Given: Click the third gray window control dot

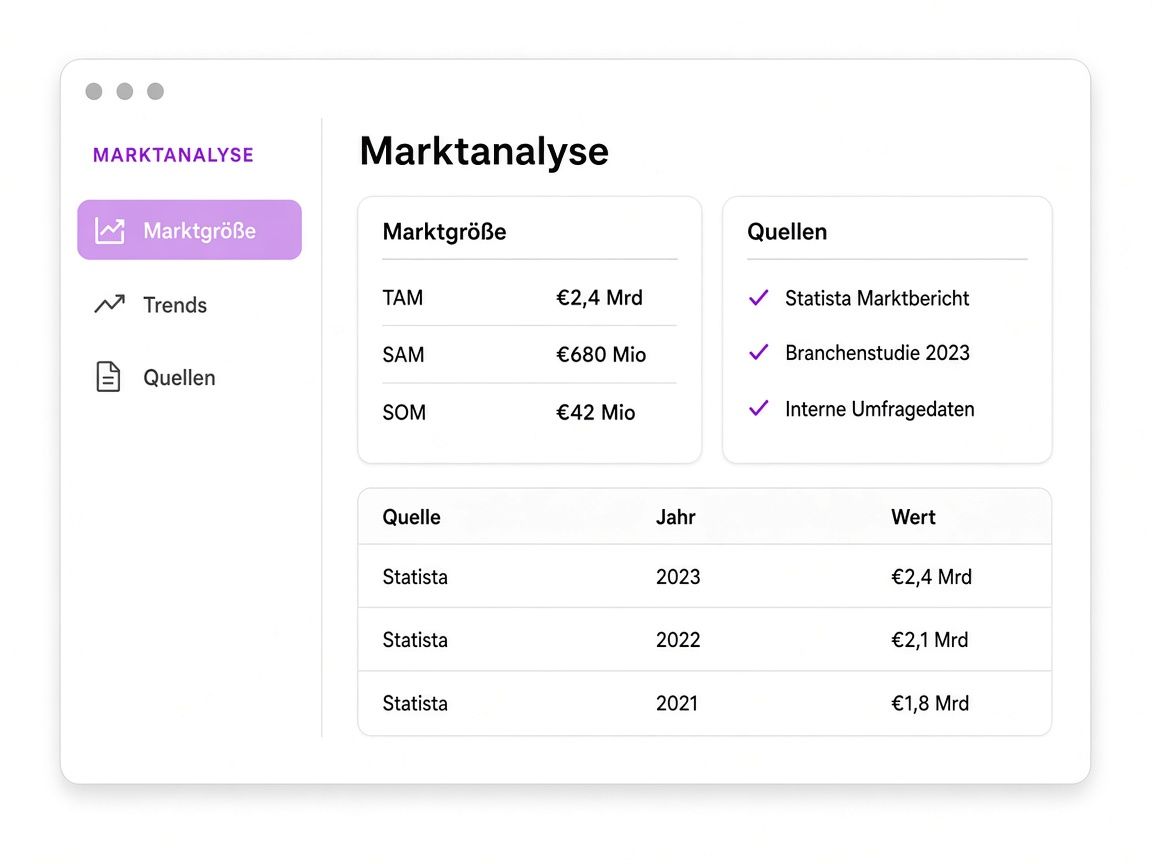Looking at the screenshot, I should (x=156, y=91).
